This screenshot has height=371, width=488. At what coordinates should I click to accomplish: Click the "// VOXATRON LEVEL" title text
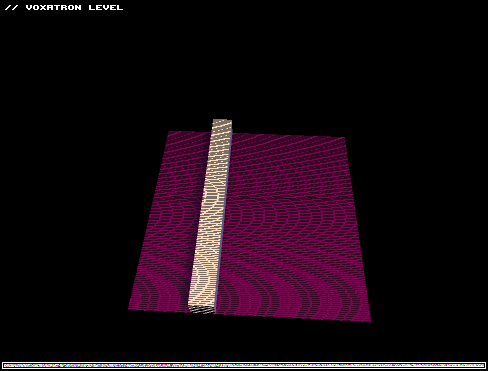tap(64, 7)
